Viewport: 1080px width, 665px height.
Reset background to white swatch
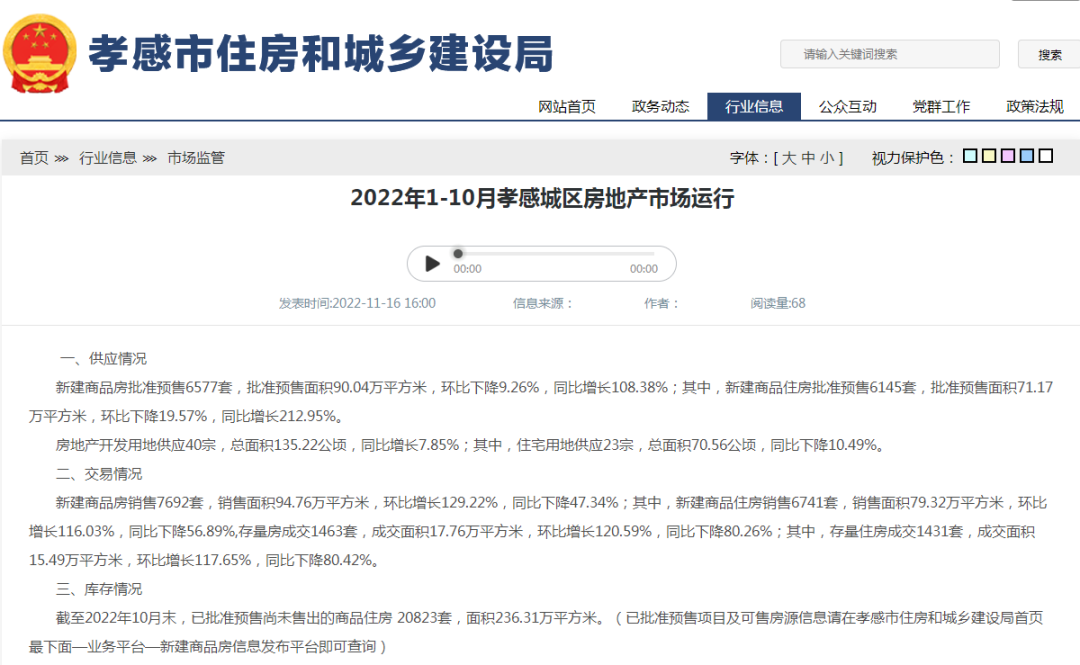(x=1046, y=156)
